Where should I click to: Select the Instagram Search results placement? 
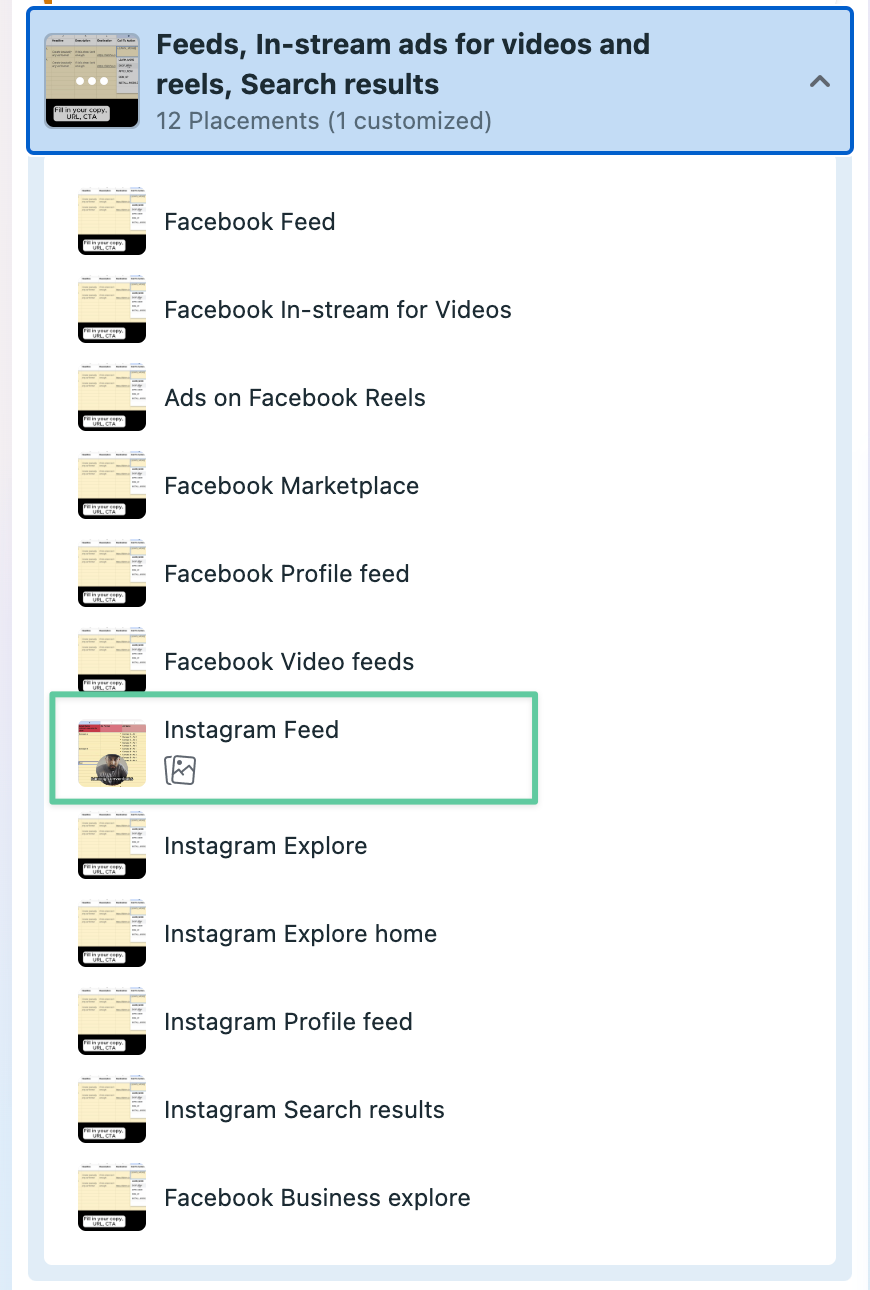click(x=304, y=1110)
